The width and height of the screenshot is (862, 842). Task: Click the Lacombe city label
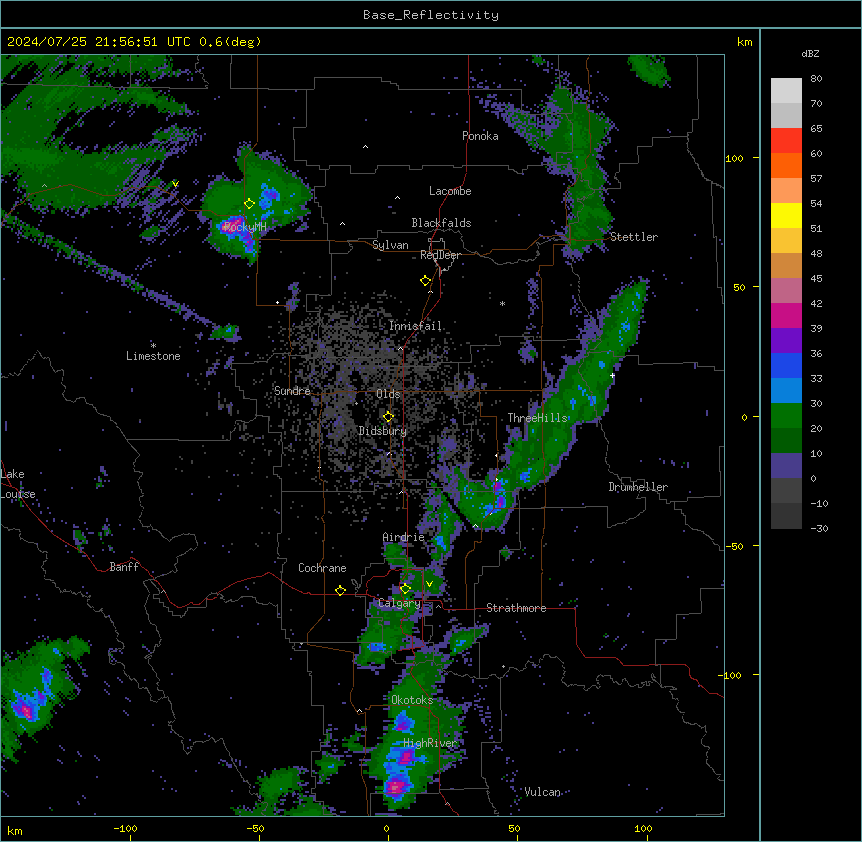click(x=450, y=191)
